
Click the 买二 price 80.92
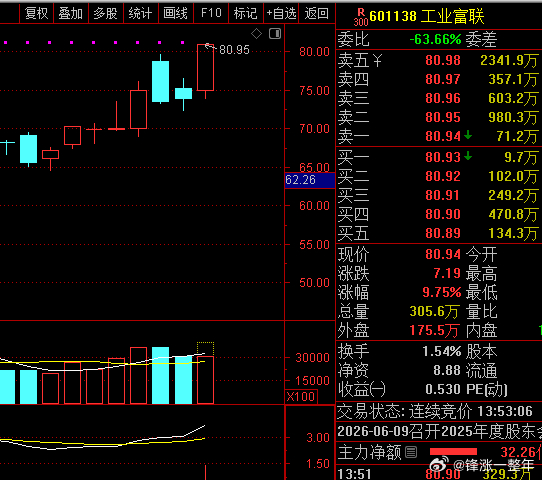point(443,177)
